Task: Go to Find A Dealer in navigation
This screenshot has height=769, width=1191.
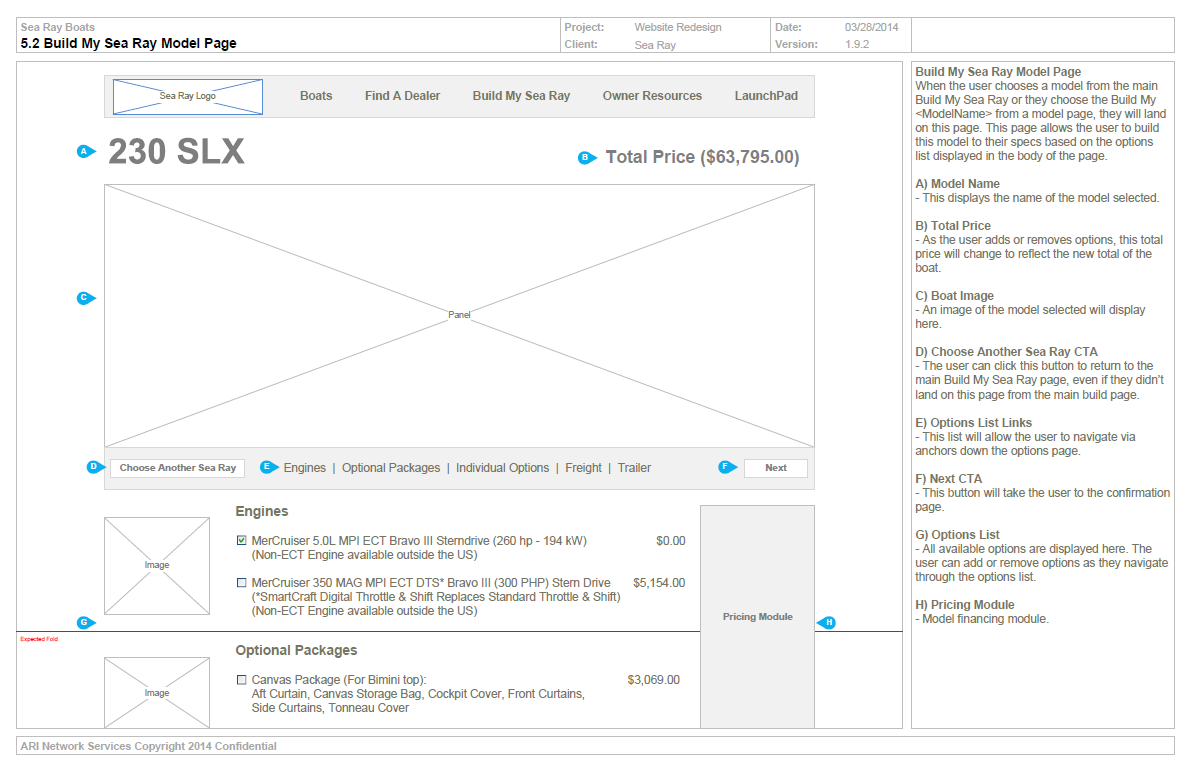Action: (x=403, y=96)
